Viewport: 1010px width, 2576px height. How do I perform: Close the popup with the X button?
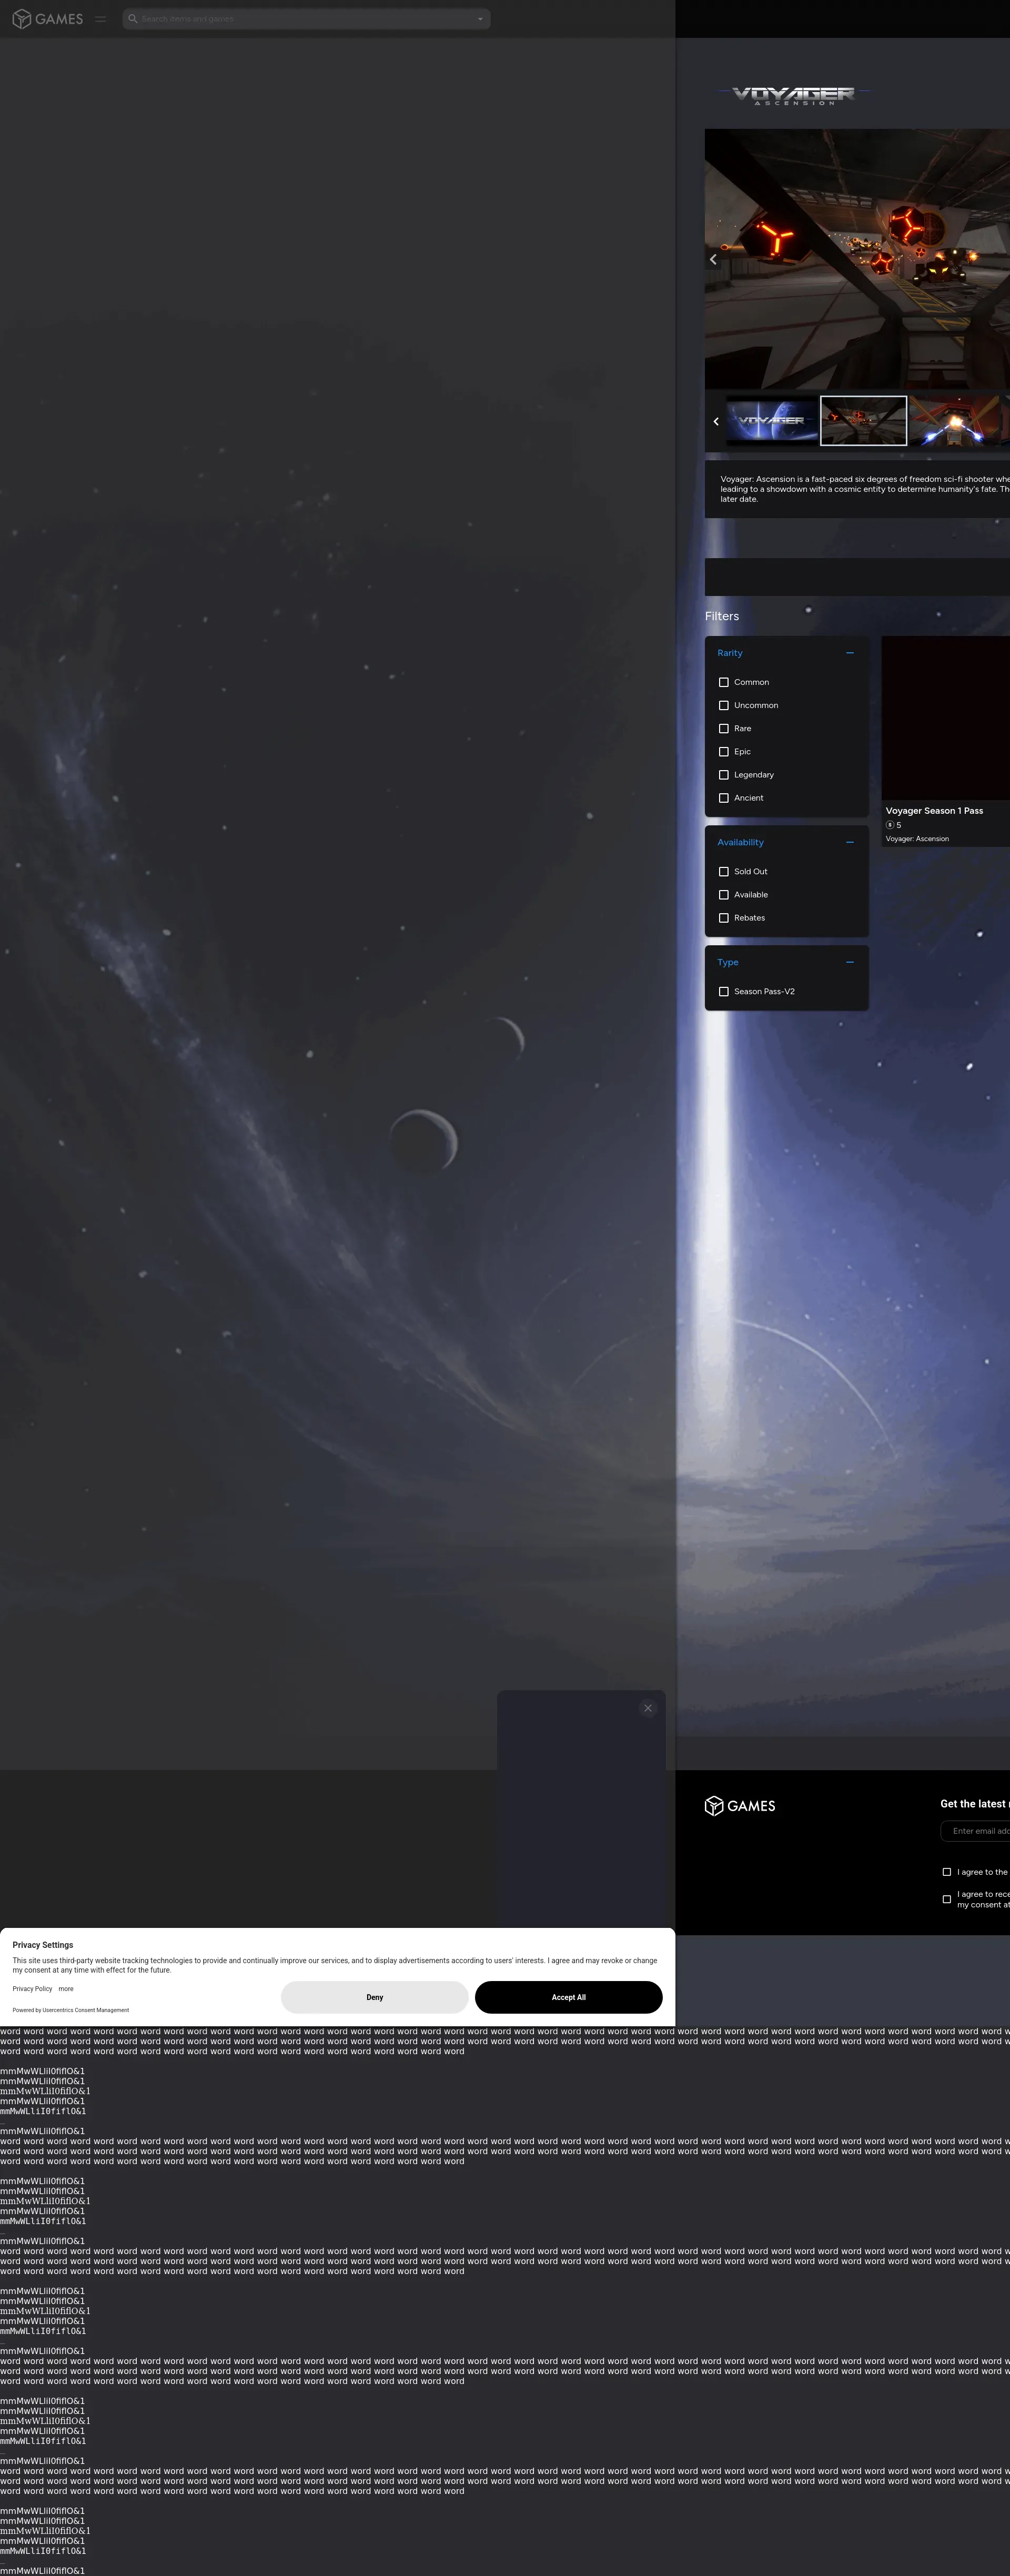click(x=648, y=1708)
